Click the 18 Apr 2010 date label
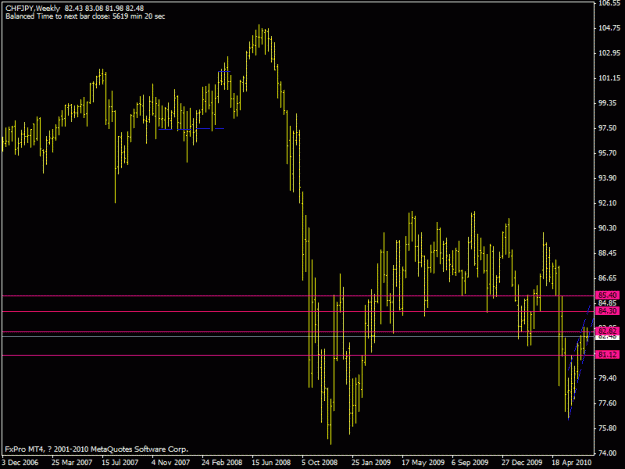The image size is (625, 469). coord(571,462)
